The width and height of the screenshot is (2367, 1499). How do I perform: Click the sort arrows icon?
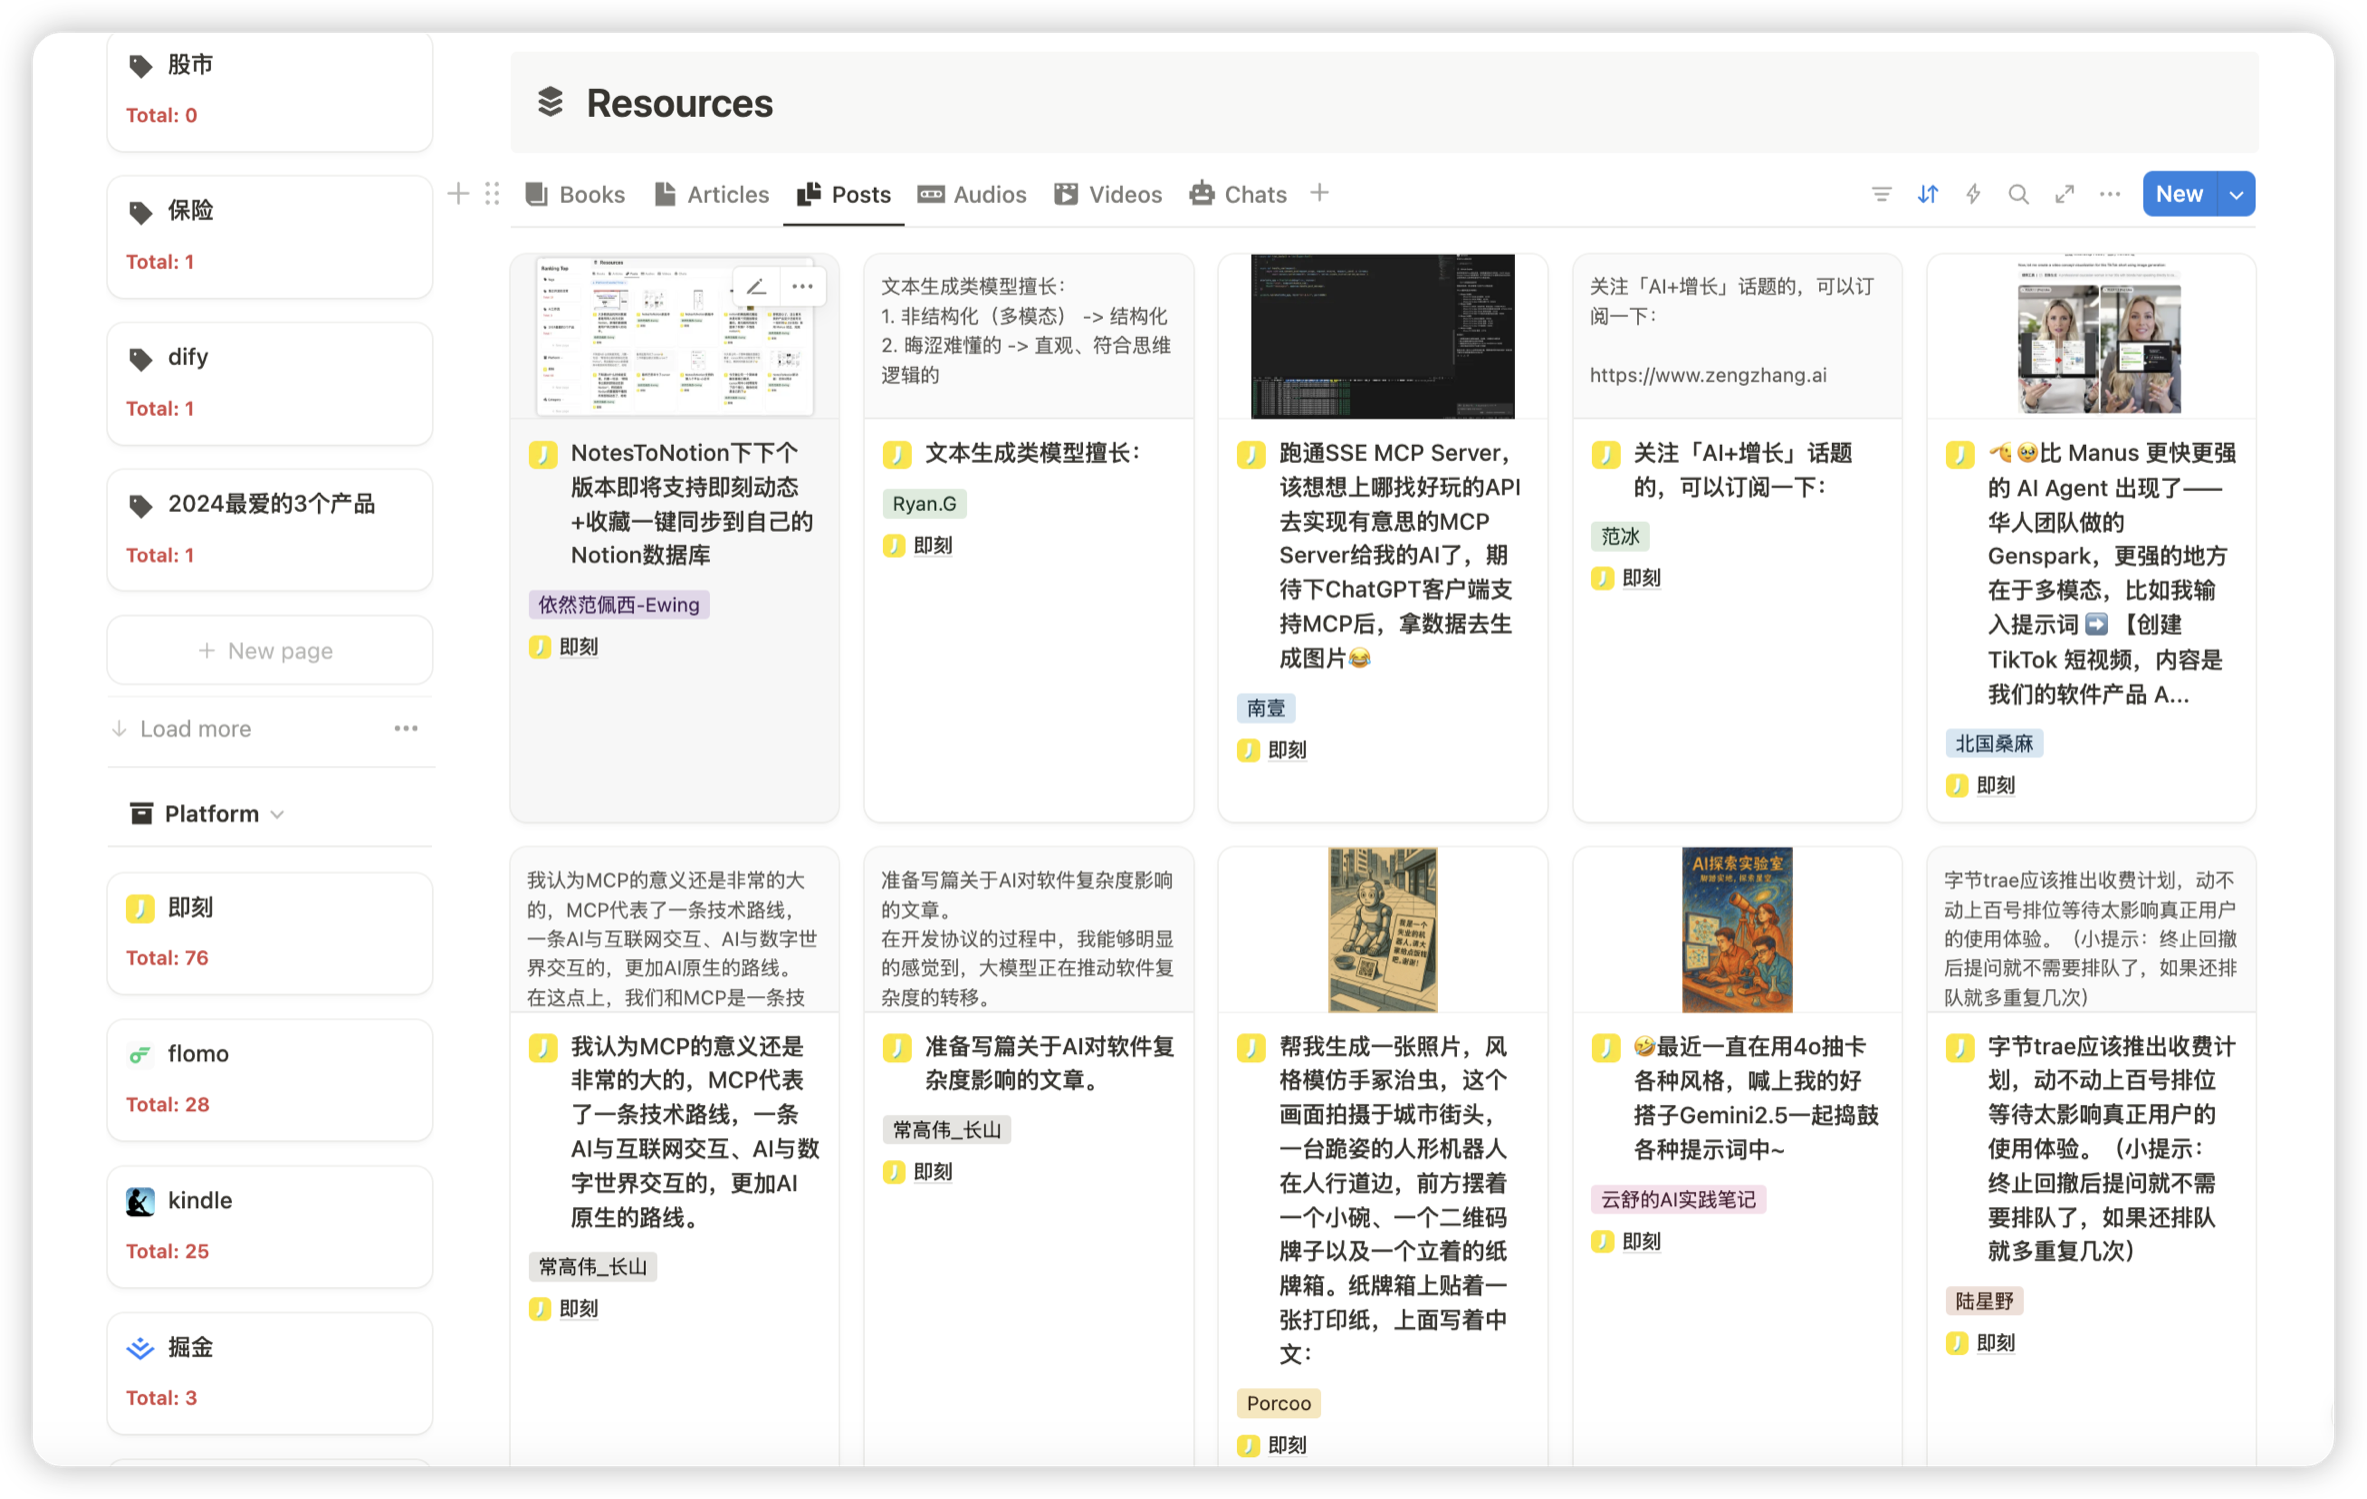tap(1927, 194)
